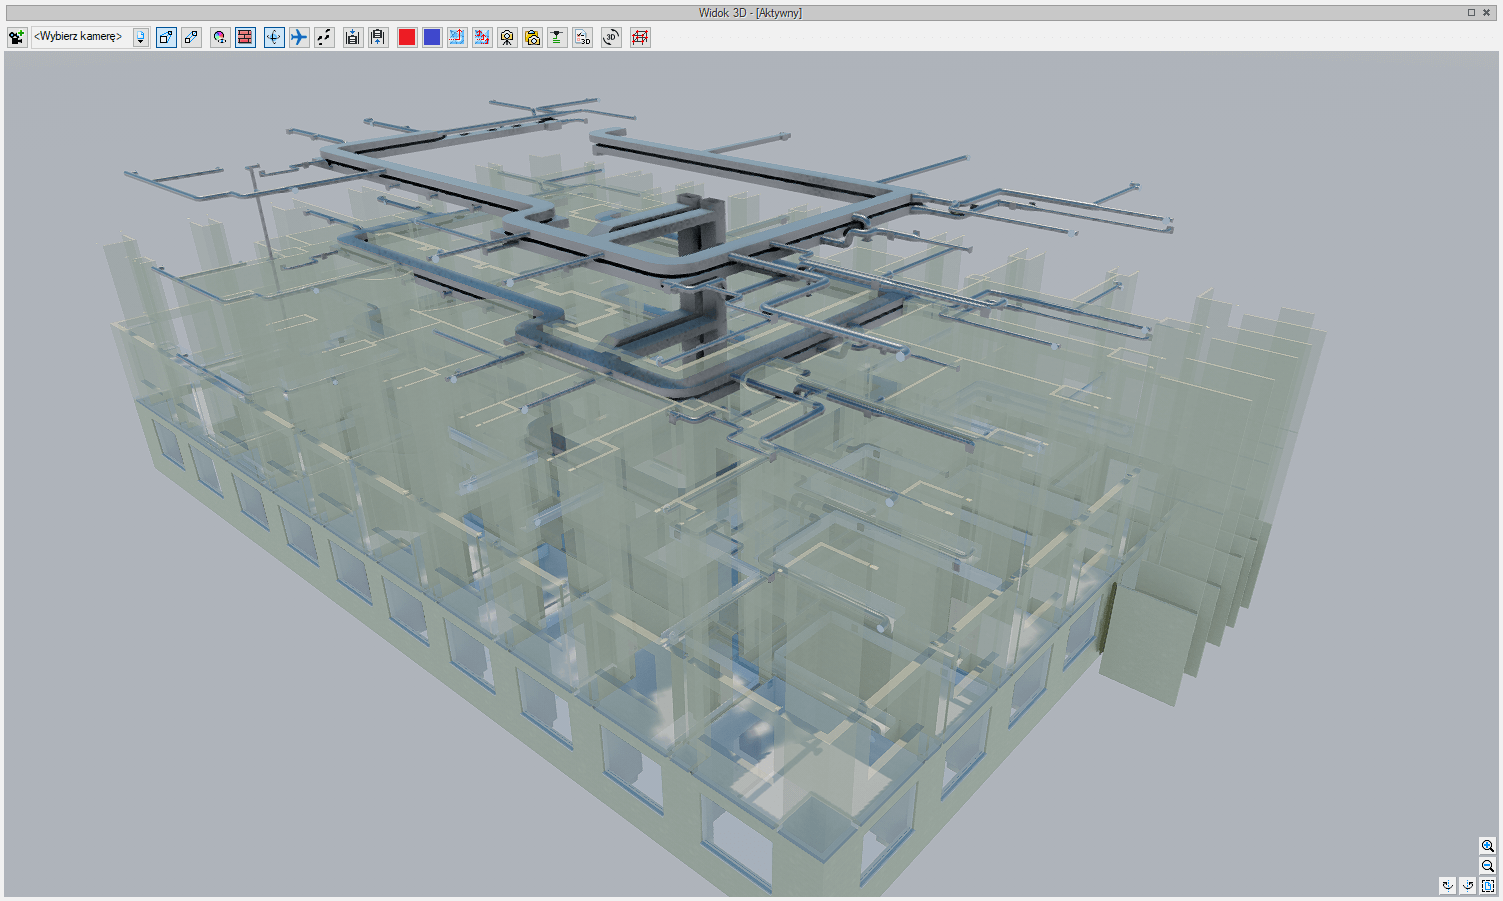Screen dimensions: 1503x901
Task: Click the rotating 3D view icon
Action: tap(611, 37)
